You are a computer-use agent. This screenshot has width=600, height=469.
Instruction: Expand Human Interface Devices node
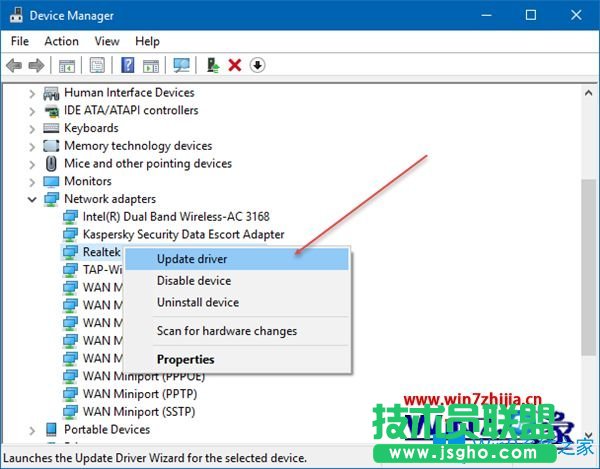click(32, 93)
